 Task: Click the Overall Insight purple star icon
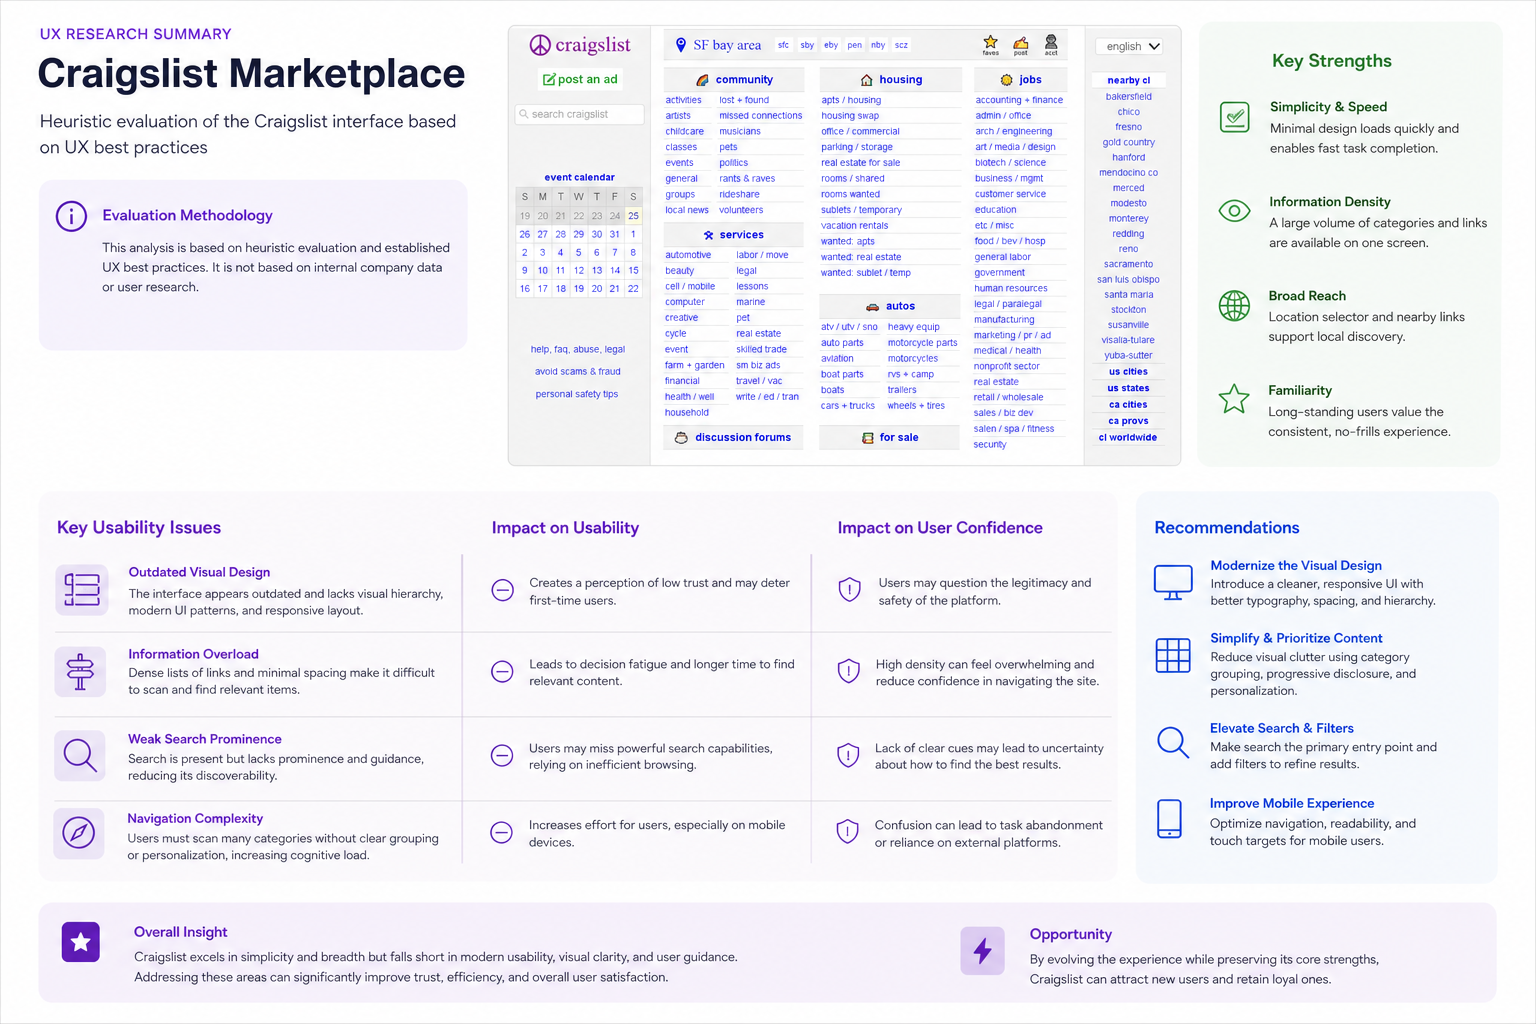81,942
